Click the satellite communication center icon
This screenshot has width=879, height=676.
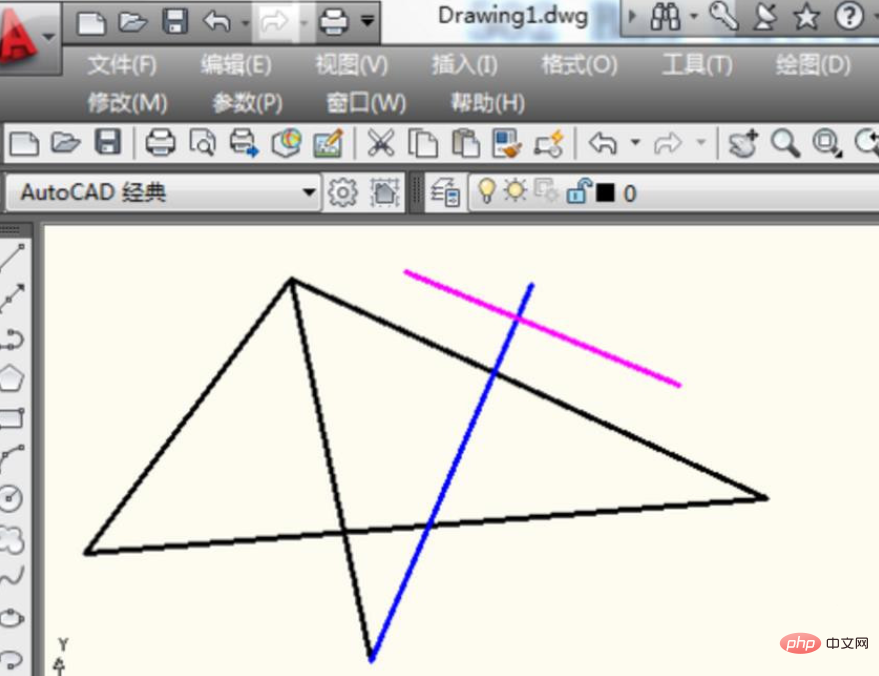(x=765, y=16)
